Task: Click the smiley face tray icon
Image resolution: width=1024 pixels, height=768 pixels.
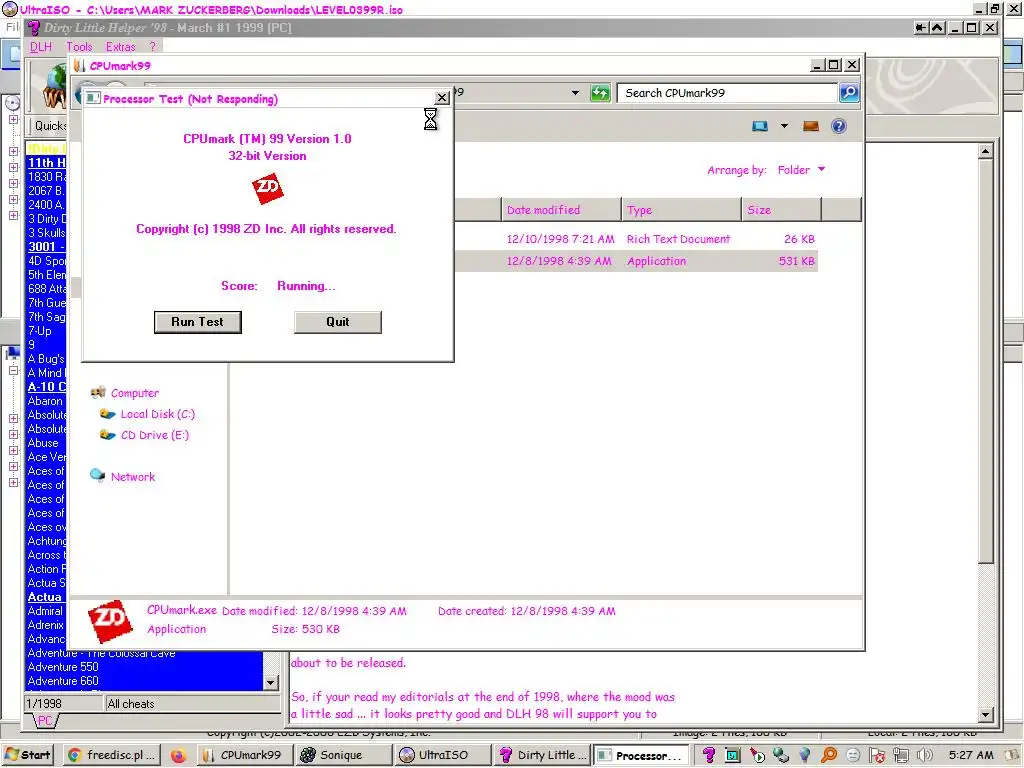Action: click(x=853, y=756)
